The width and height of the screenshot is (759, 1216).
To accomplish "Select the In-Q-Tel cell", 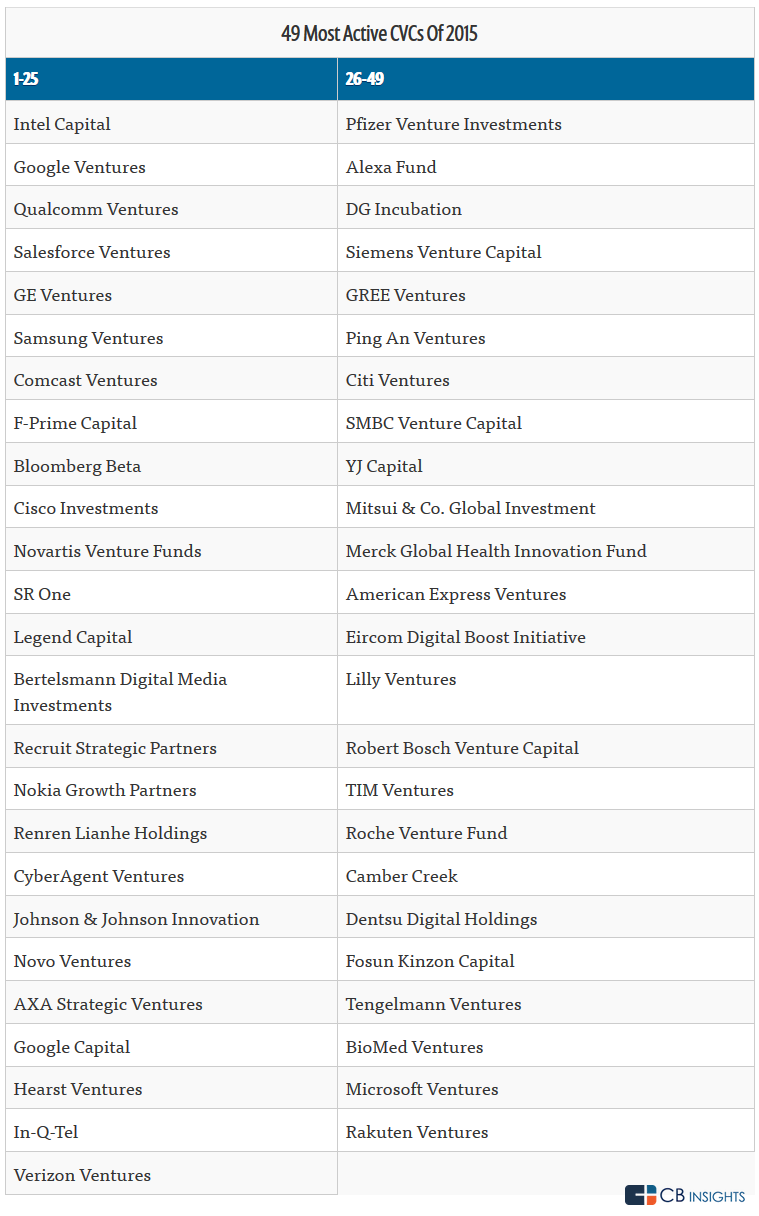I will 46,1132.
